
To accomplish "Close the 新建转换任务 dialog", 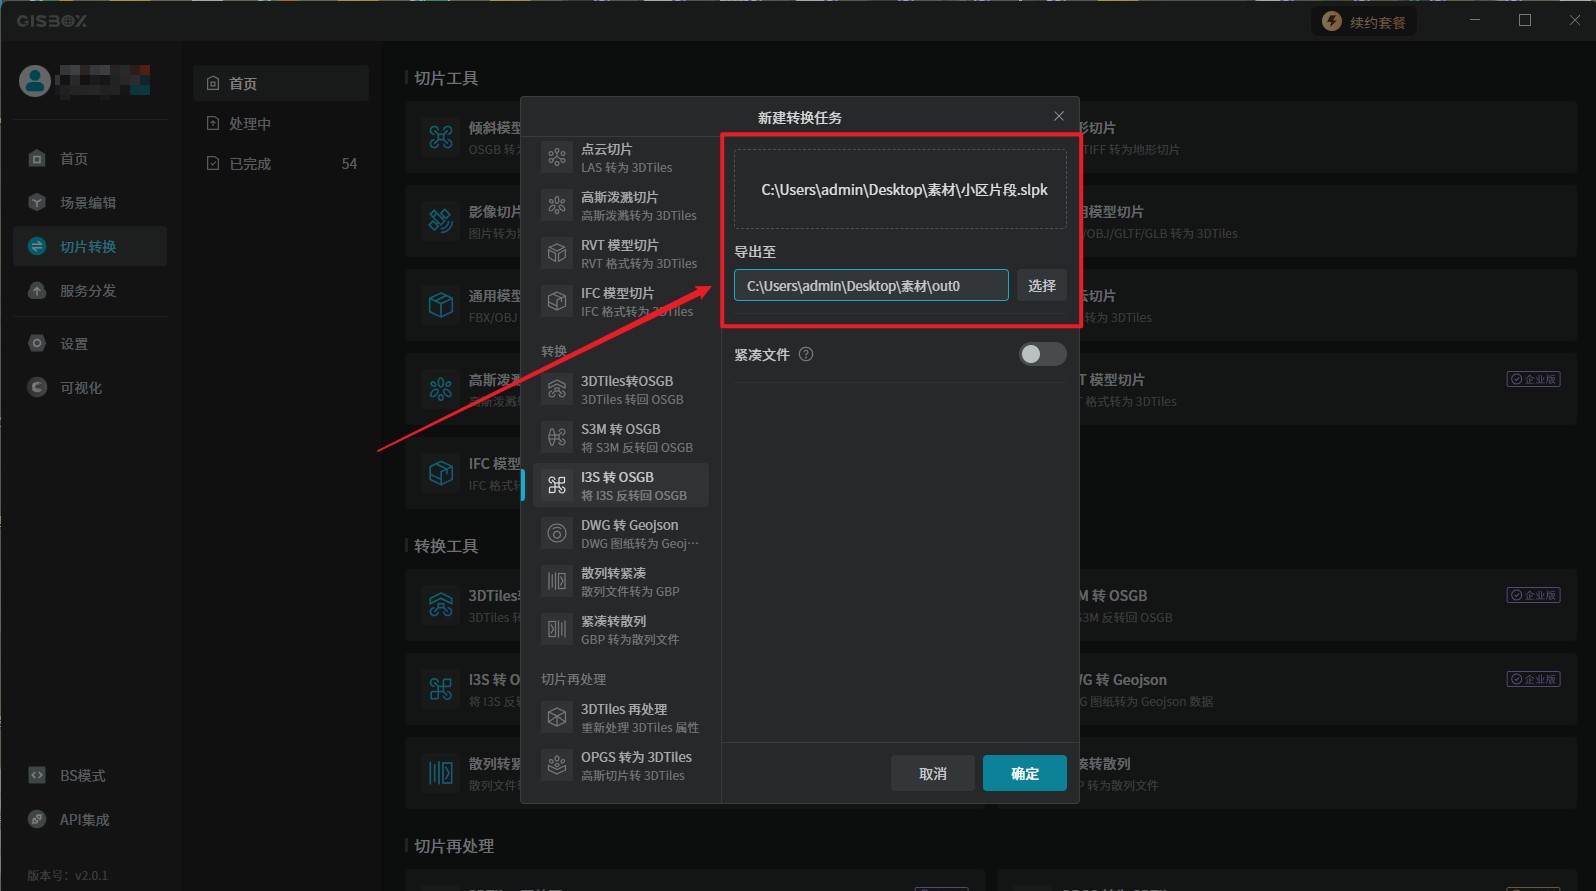I will click(x=1058, y=116).
